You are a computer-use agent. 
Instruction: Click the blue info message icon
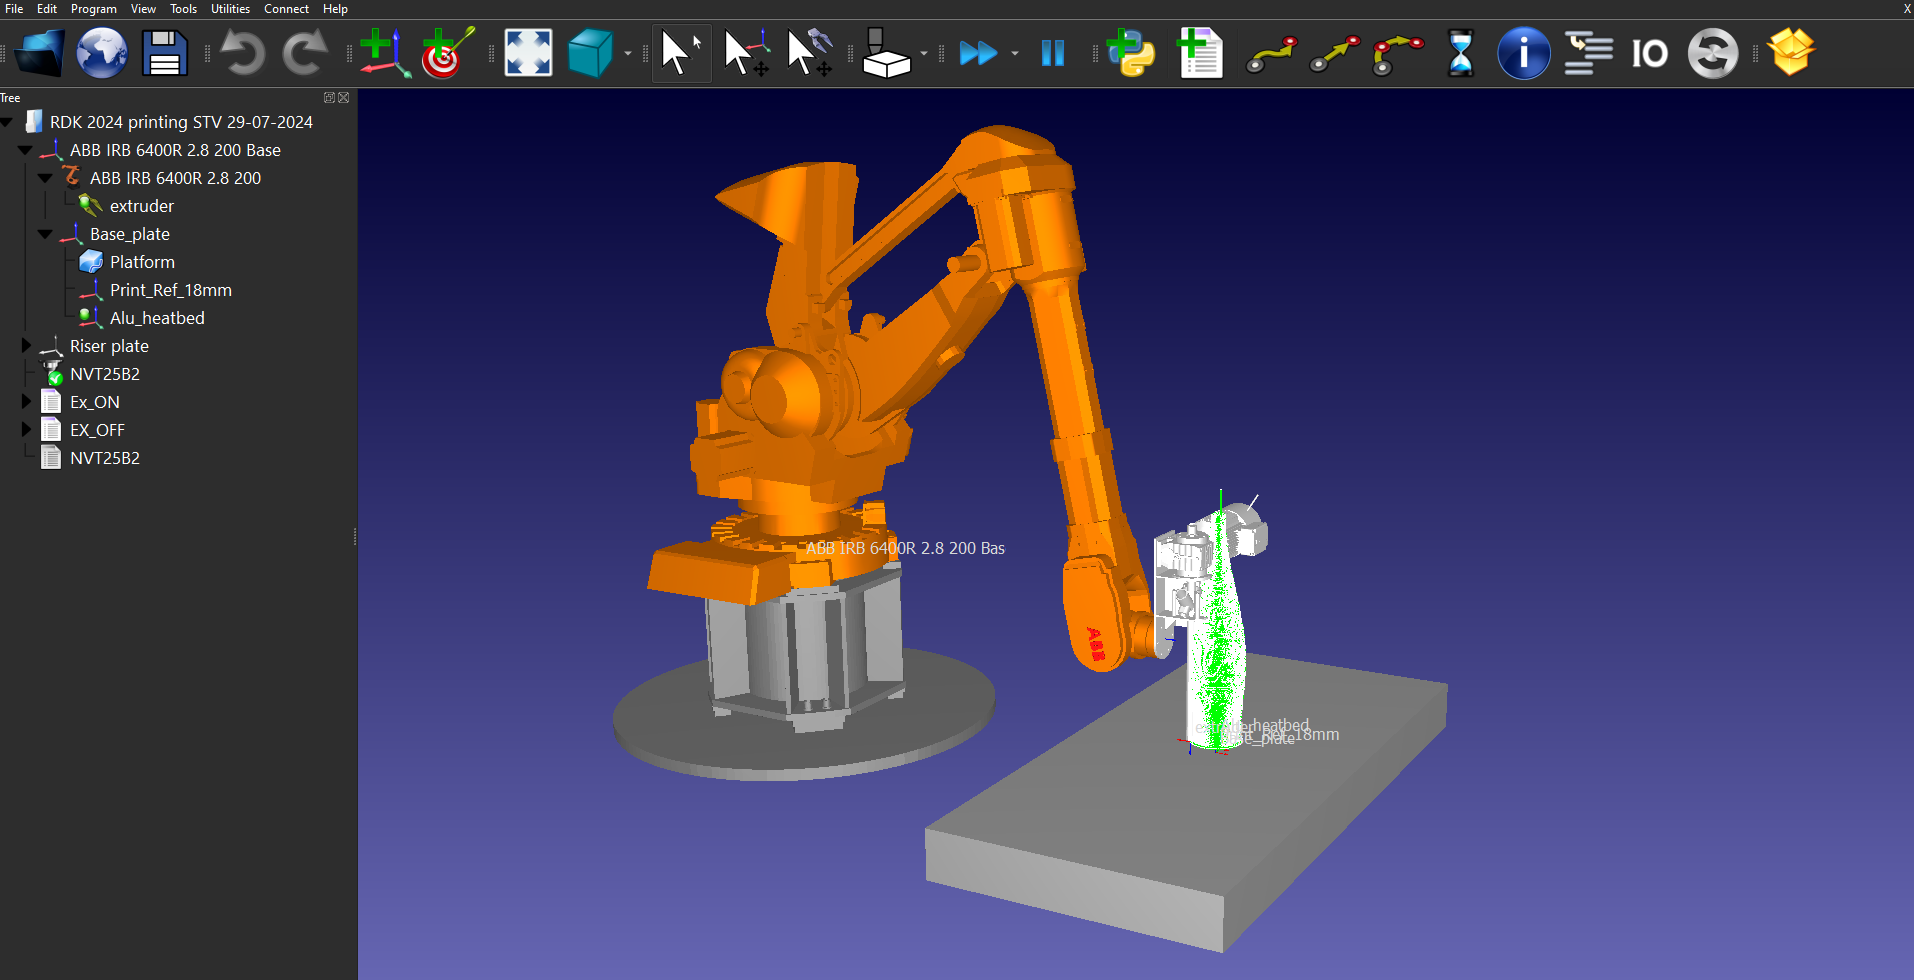[1523, 53]
